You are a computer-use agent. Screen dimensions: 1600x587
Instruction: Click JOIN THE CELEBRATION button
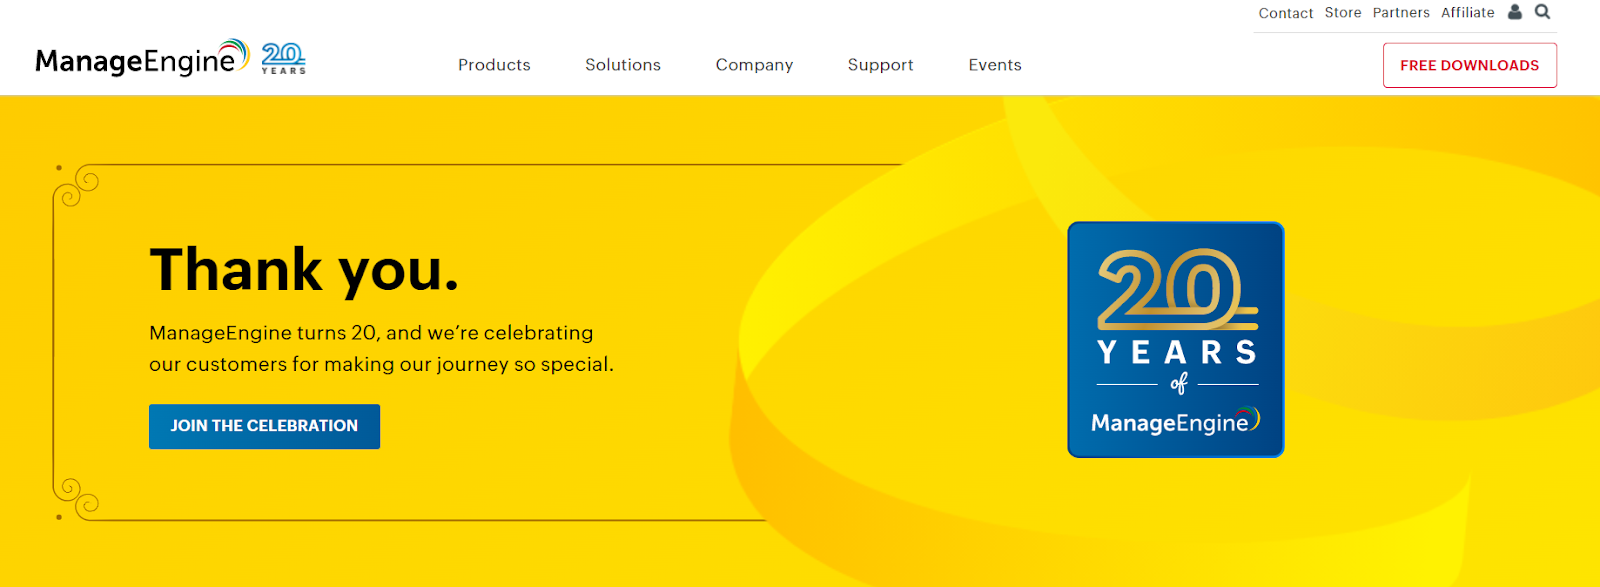click(x=264, y=426)
